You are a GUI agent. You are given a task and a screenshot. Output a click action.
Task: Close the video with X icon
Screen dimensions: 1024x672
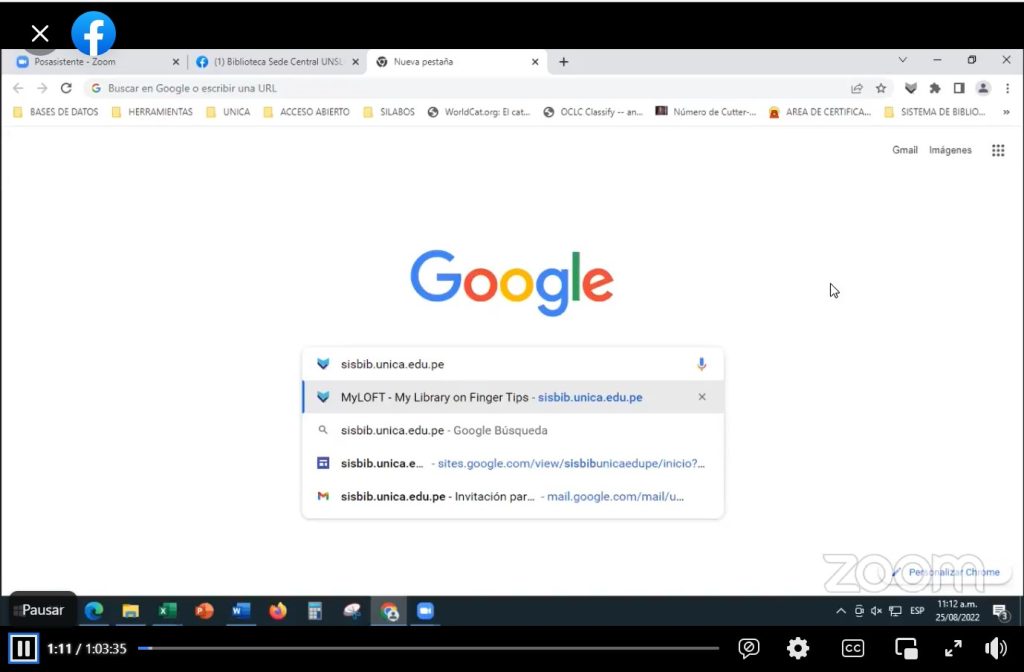[x=40, y=35]
